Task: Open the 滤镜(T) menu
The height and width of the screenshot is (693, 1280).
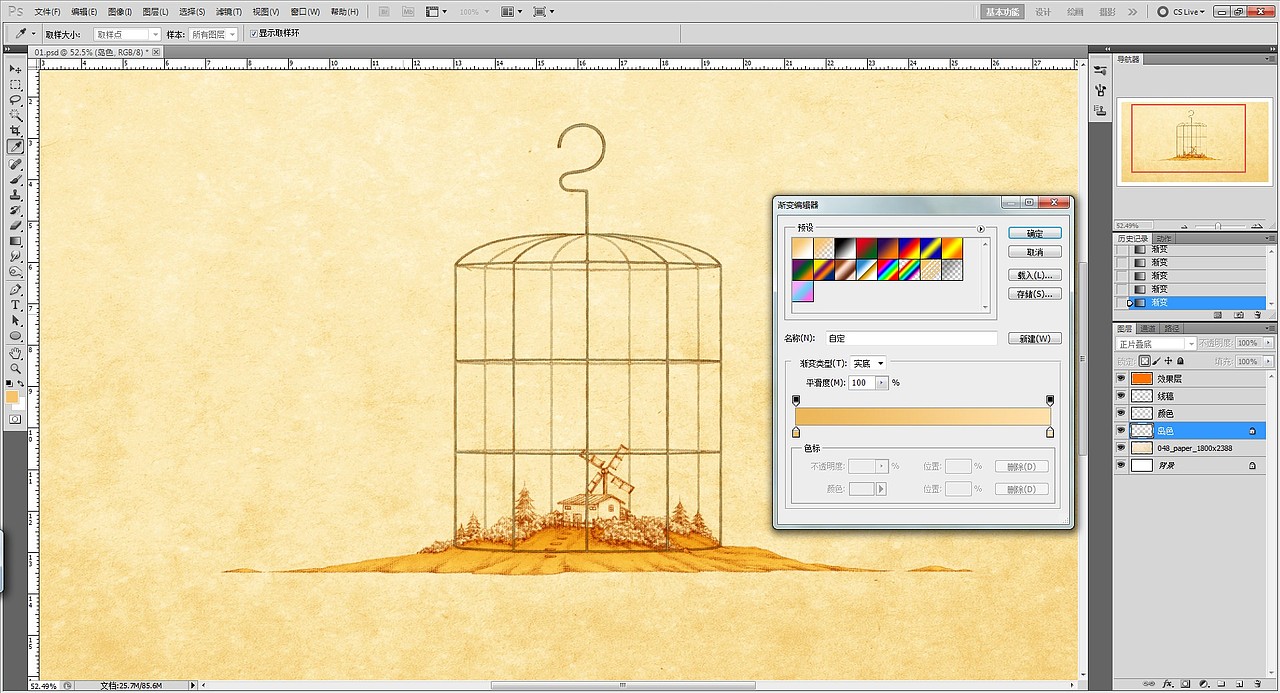Action: point(229,12)
